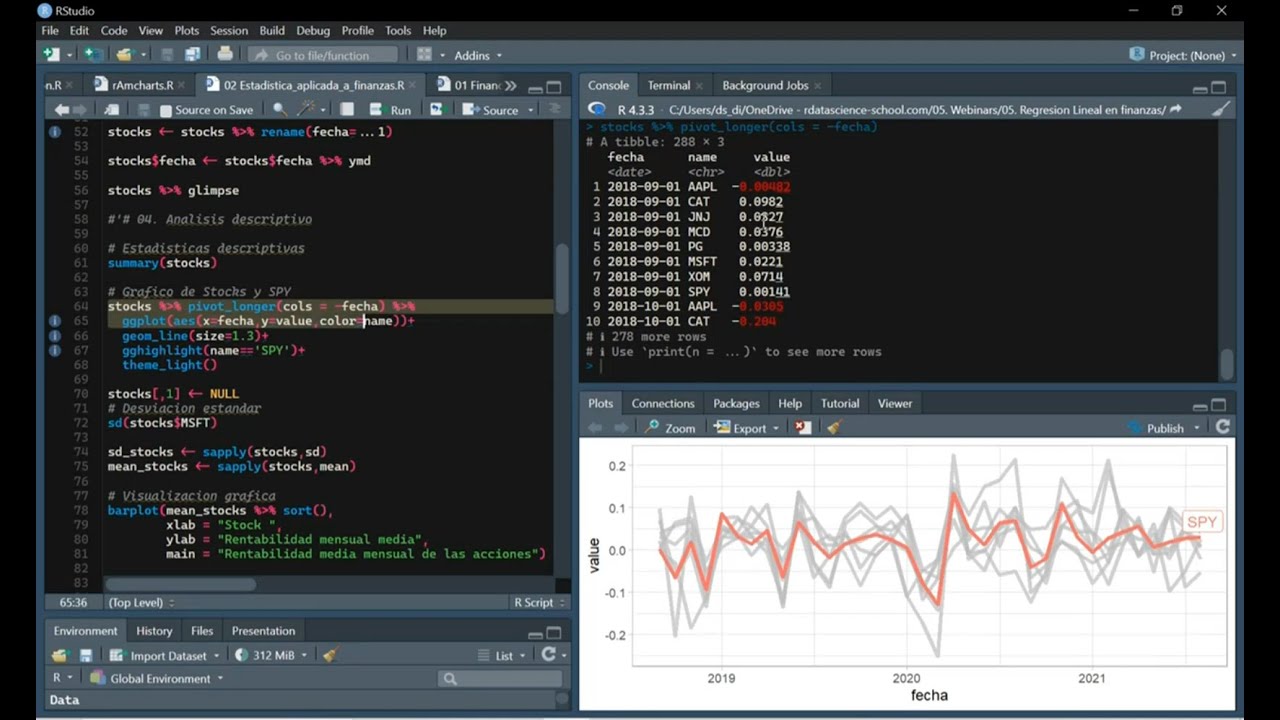
Task: Open the Plots menu in menu bar
Action: click(186, 31)
